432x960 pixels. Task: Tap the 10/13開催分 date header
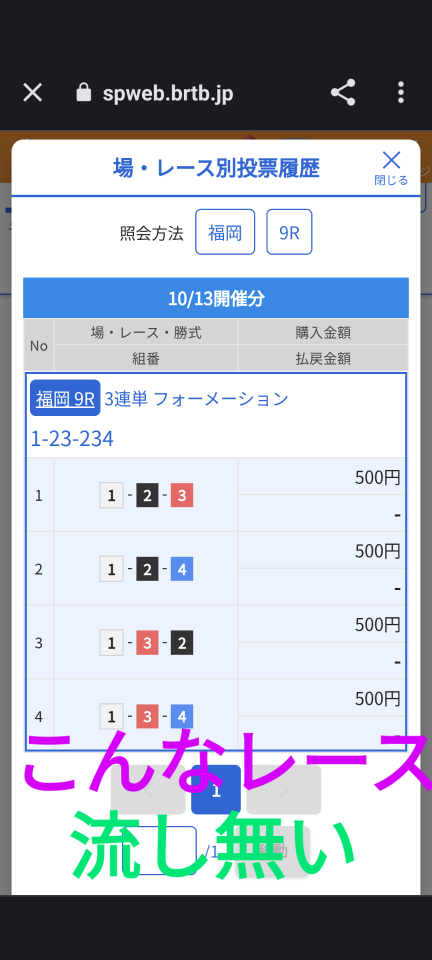click(x=216, y=298)
